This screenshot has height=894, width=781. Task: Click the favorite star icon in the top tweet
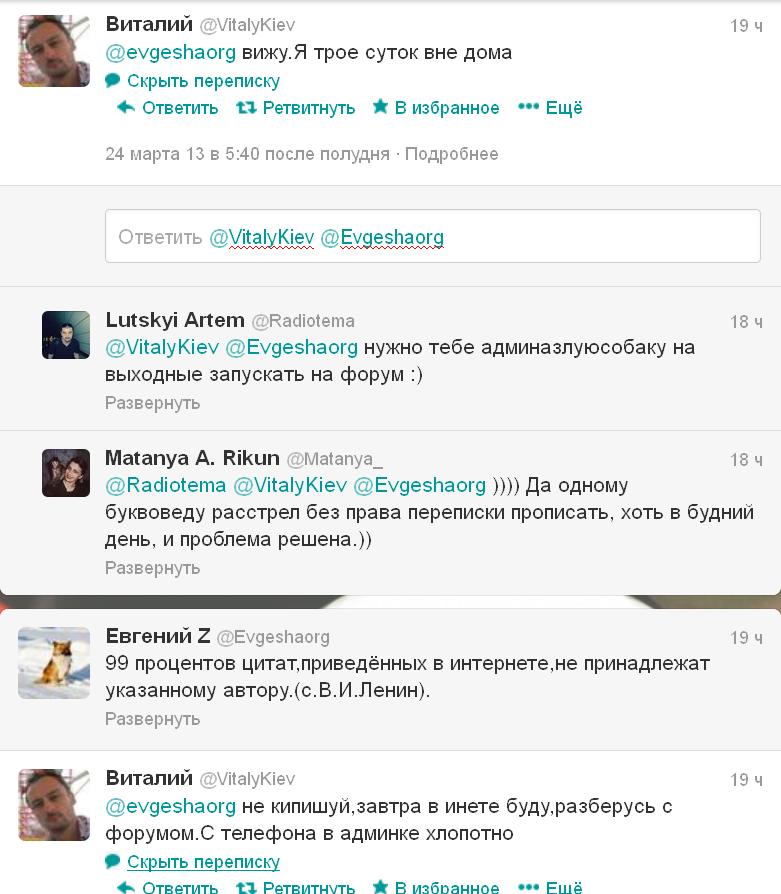pyautogui.click(x=380, y=106)
